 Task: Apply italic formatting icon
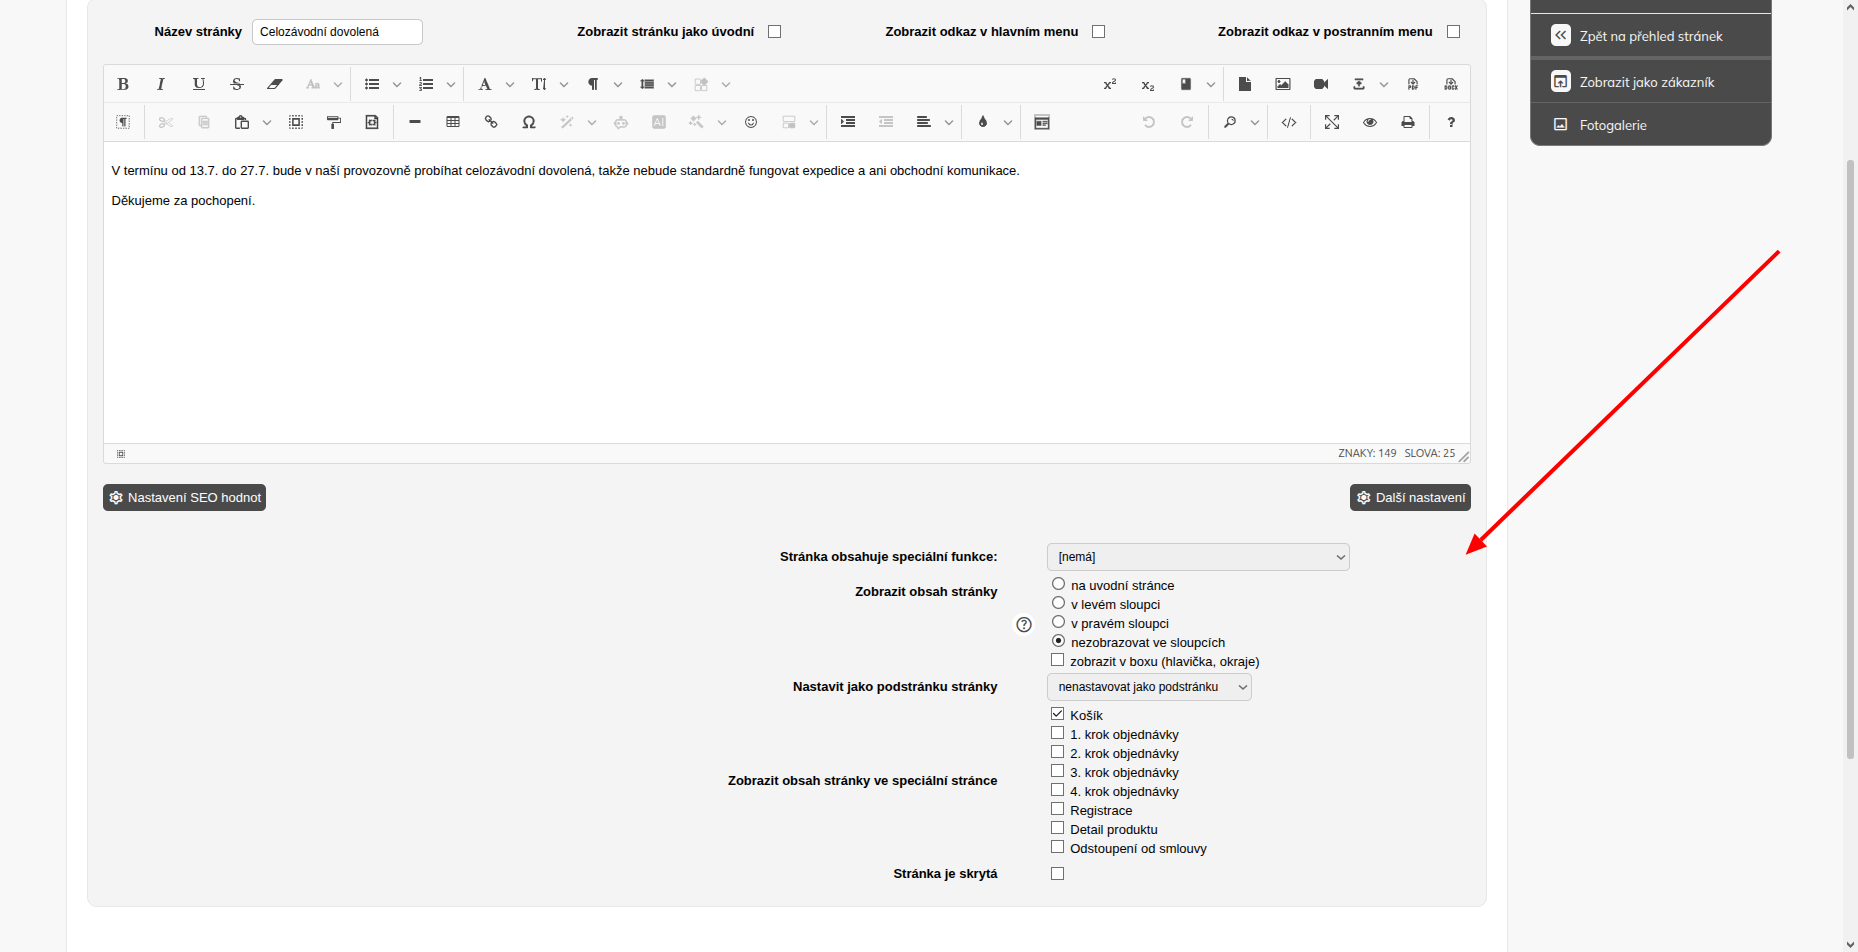[160, 84]
